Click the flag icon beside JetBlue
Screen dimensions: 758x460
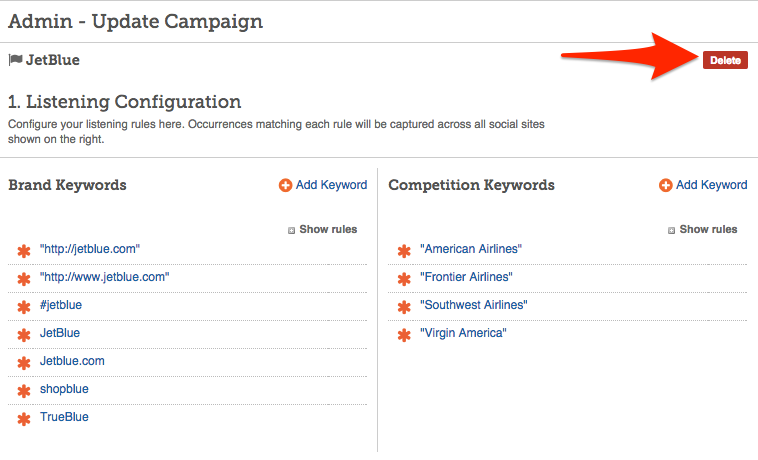(15, 60)
